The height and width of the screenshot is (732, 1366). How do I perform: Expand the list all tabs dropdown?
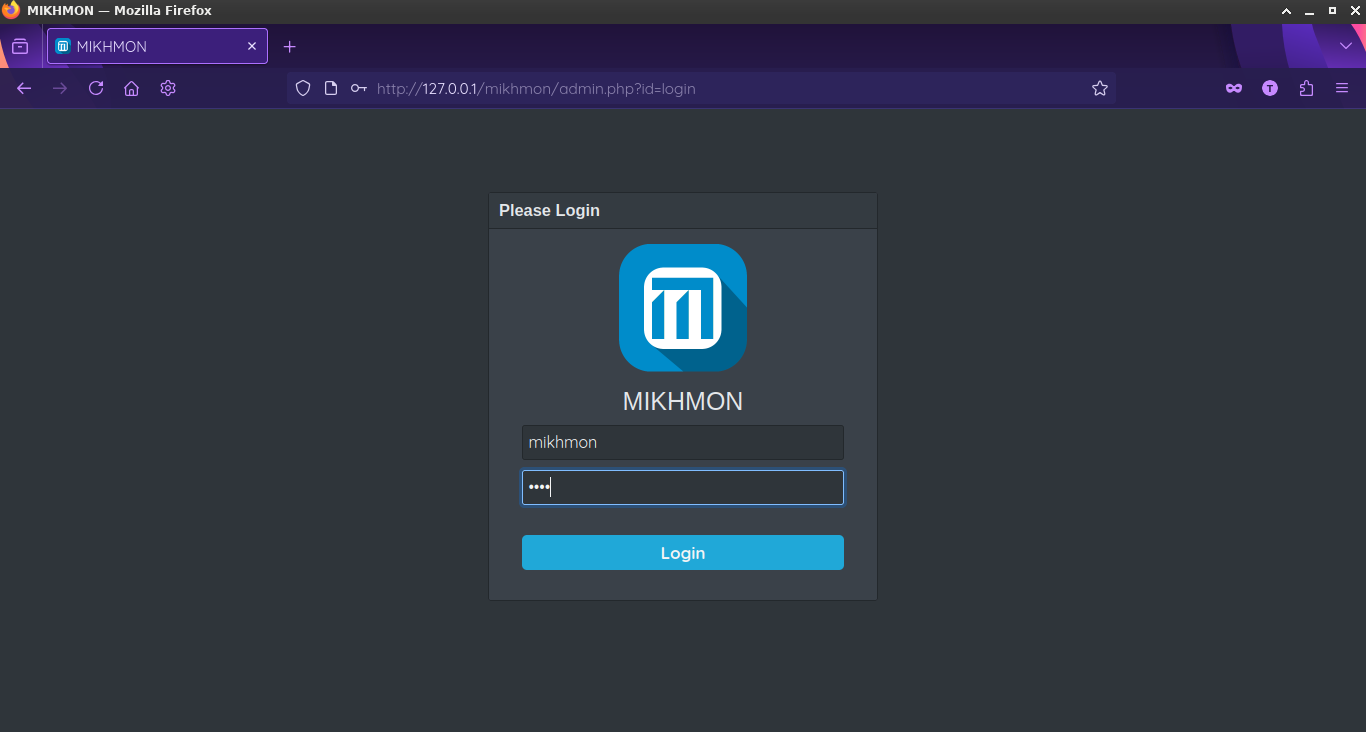[1346, 46]
